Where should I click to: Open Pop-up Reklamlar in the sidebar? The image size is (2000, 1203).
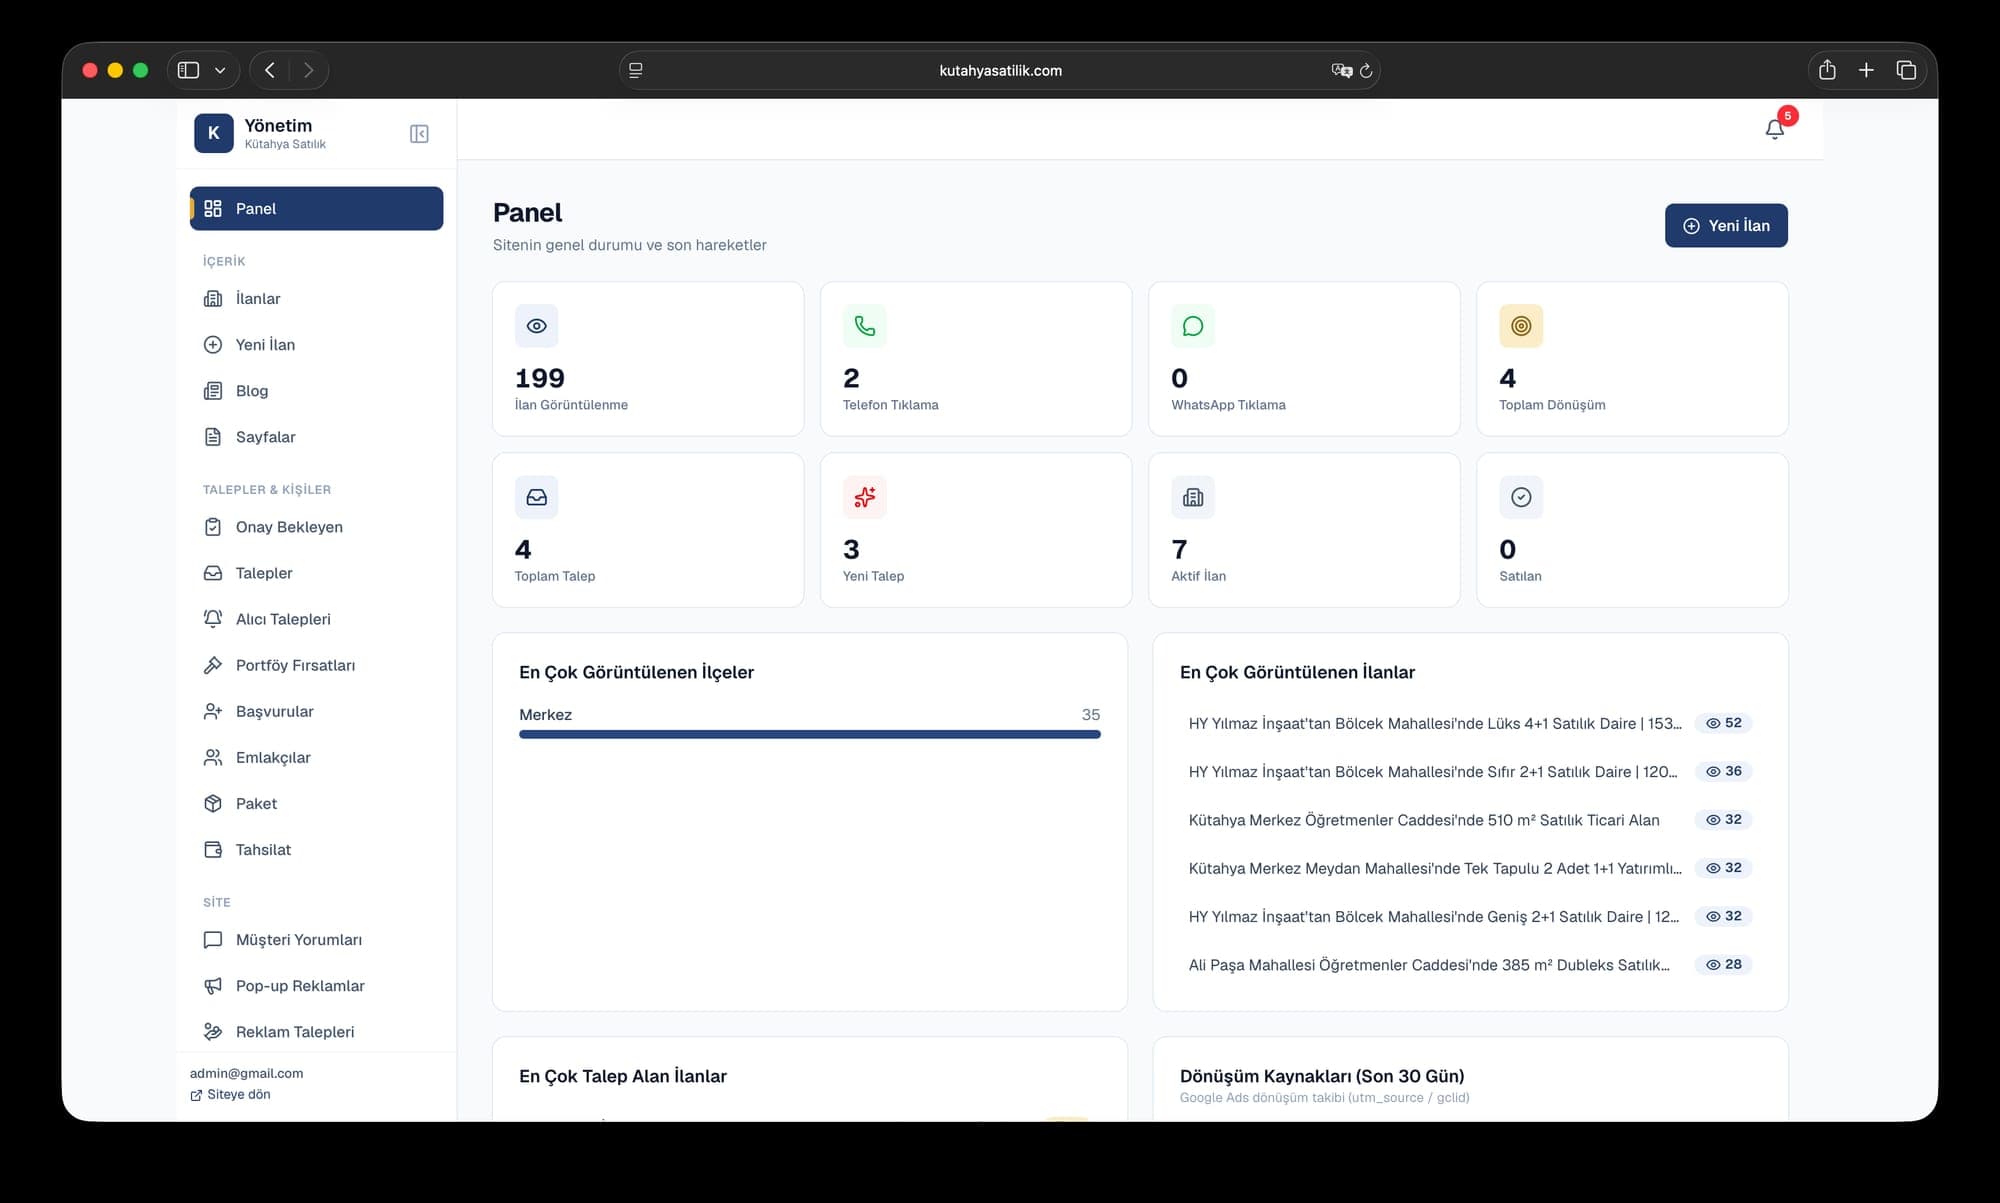tap(316, 985)
